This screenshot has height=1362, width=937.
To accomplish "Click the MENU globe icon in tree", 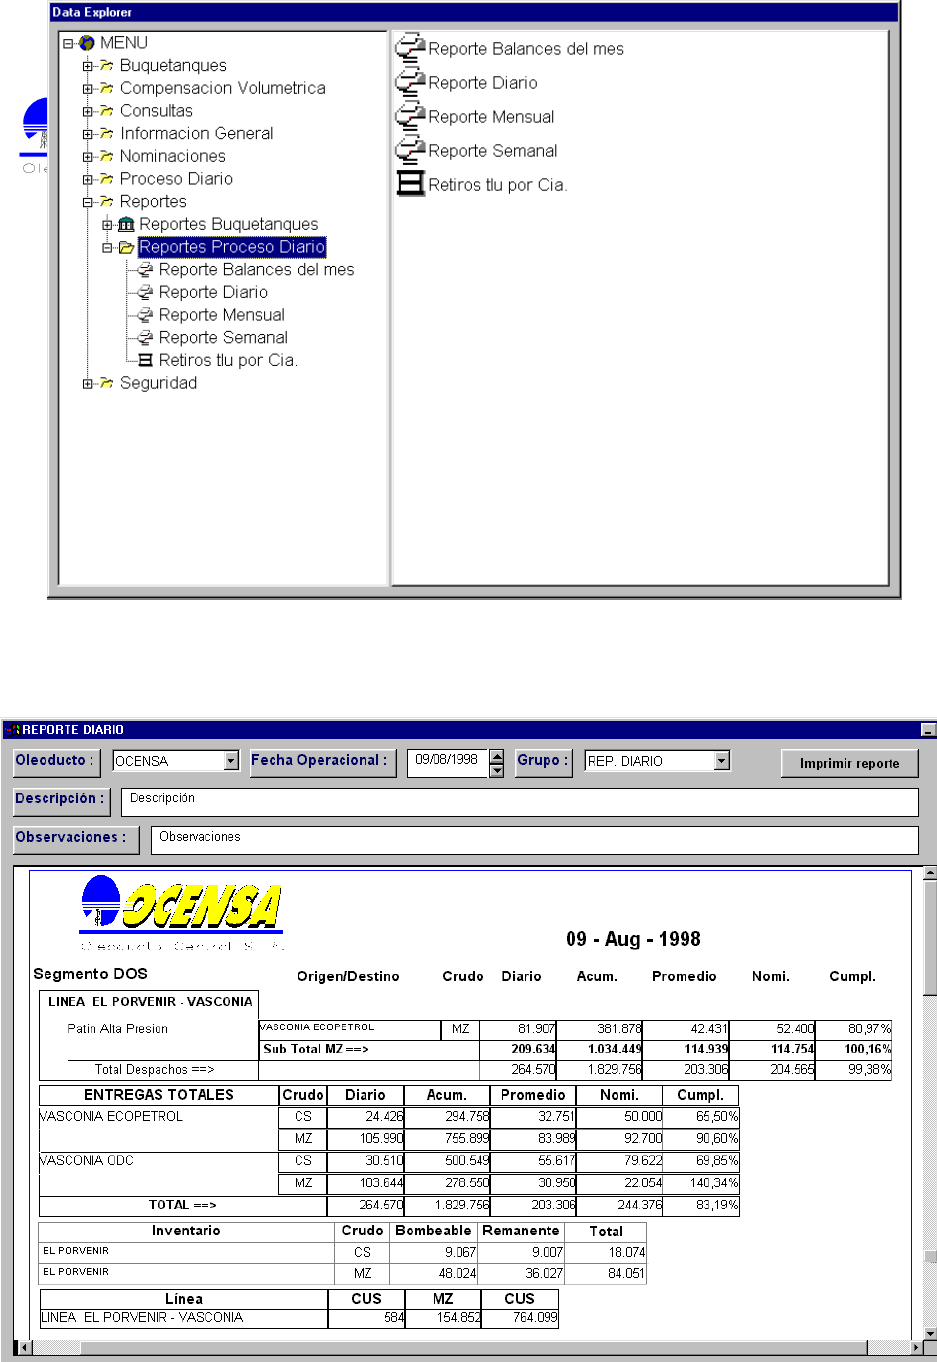I will (87, 43).
